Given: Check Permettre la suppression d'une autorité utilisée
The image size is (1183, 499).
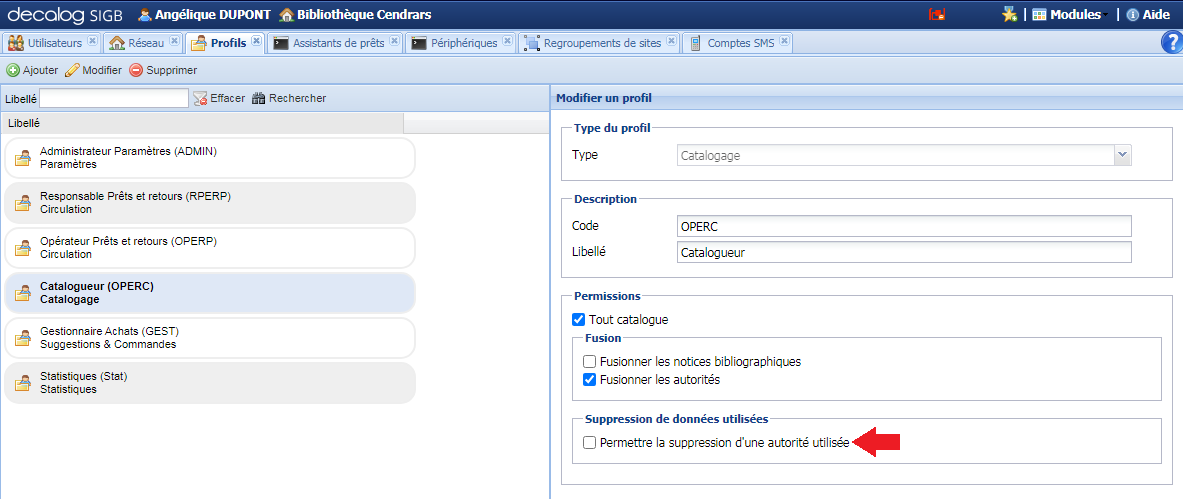Looking at the screenshot, I should (590, 443).
